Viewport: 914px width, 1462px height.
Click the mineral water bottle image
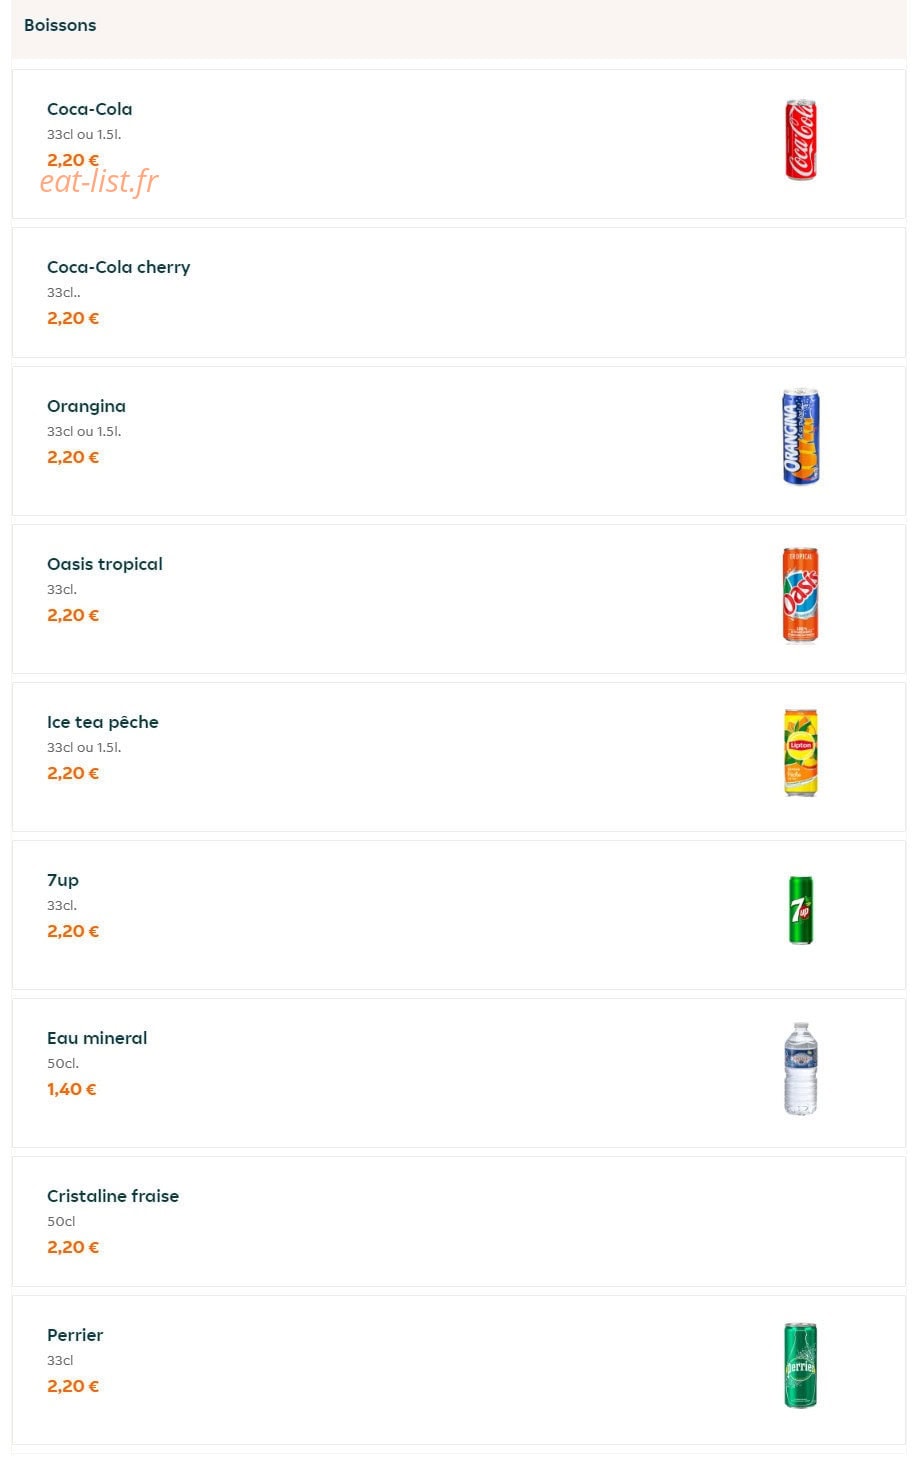[801, 1068]
